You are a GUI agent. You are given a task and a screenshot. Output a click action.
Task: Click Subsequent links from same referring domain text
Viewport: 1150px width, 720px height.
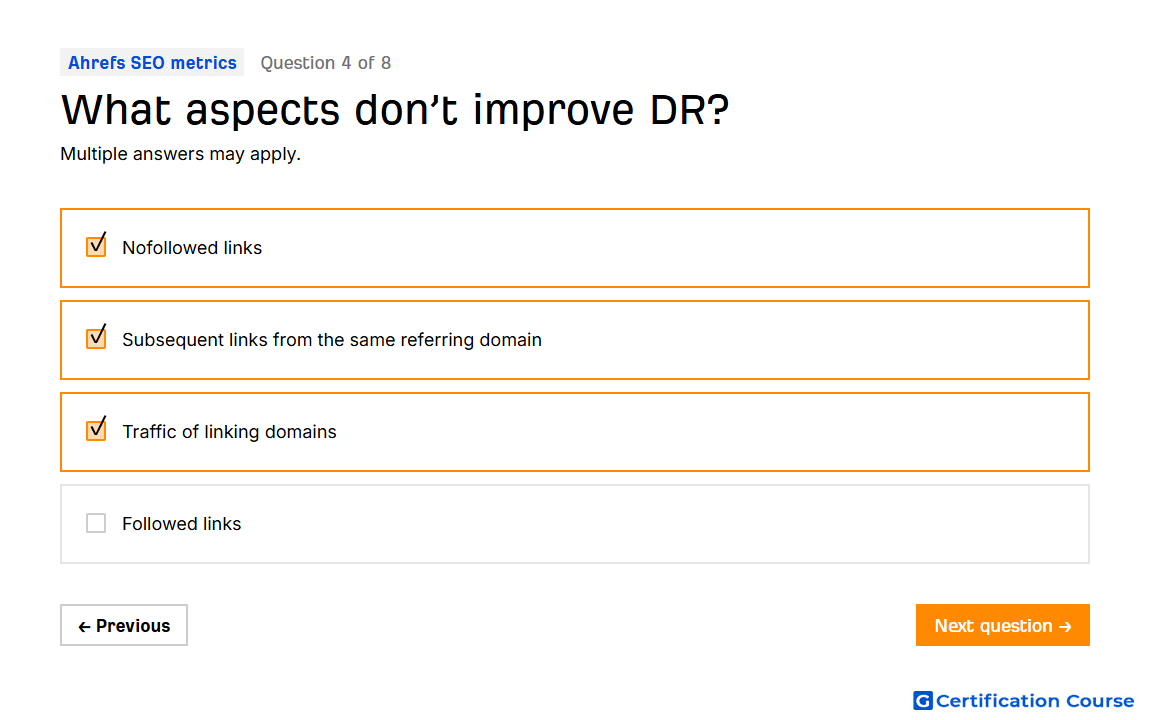click(332, 340)
